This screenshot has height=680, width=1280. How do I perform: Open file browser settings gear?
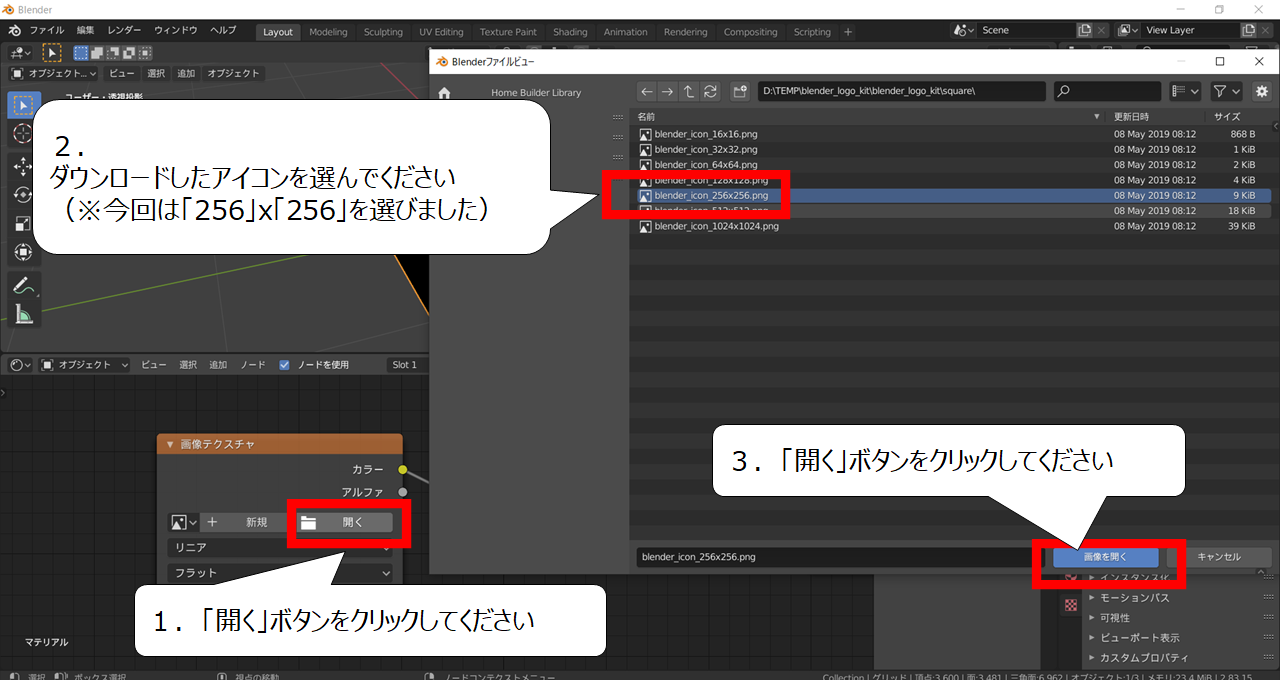(x=1261, y=91)
